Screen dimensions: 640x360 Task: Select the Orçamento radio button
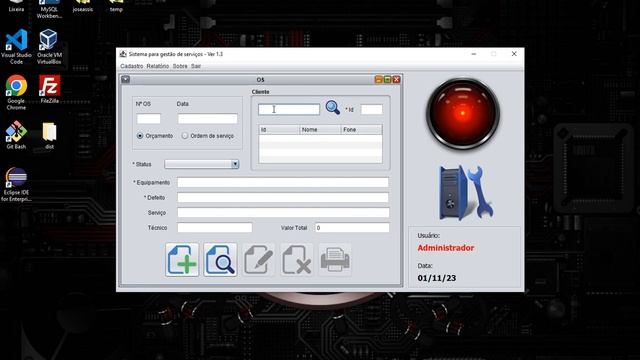(140, 136)
